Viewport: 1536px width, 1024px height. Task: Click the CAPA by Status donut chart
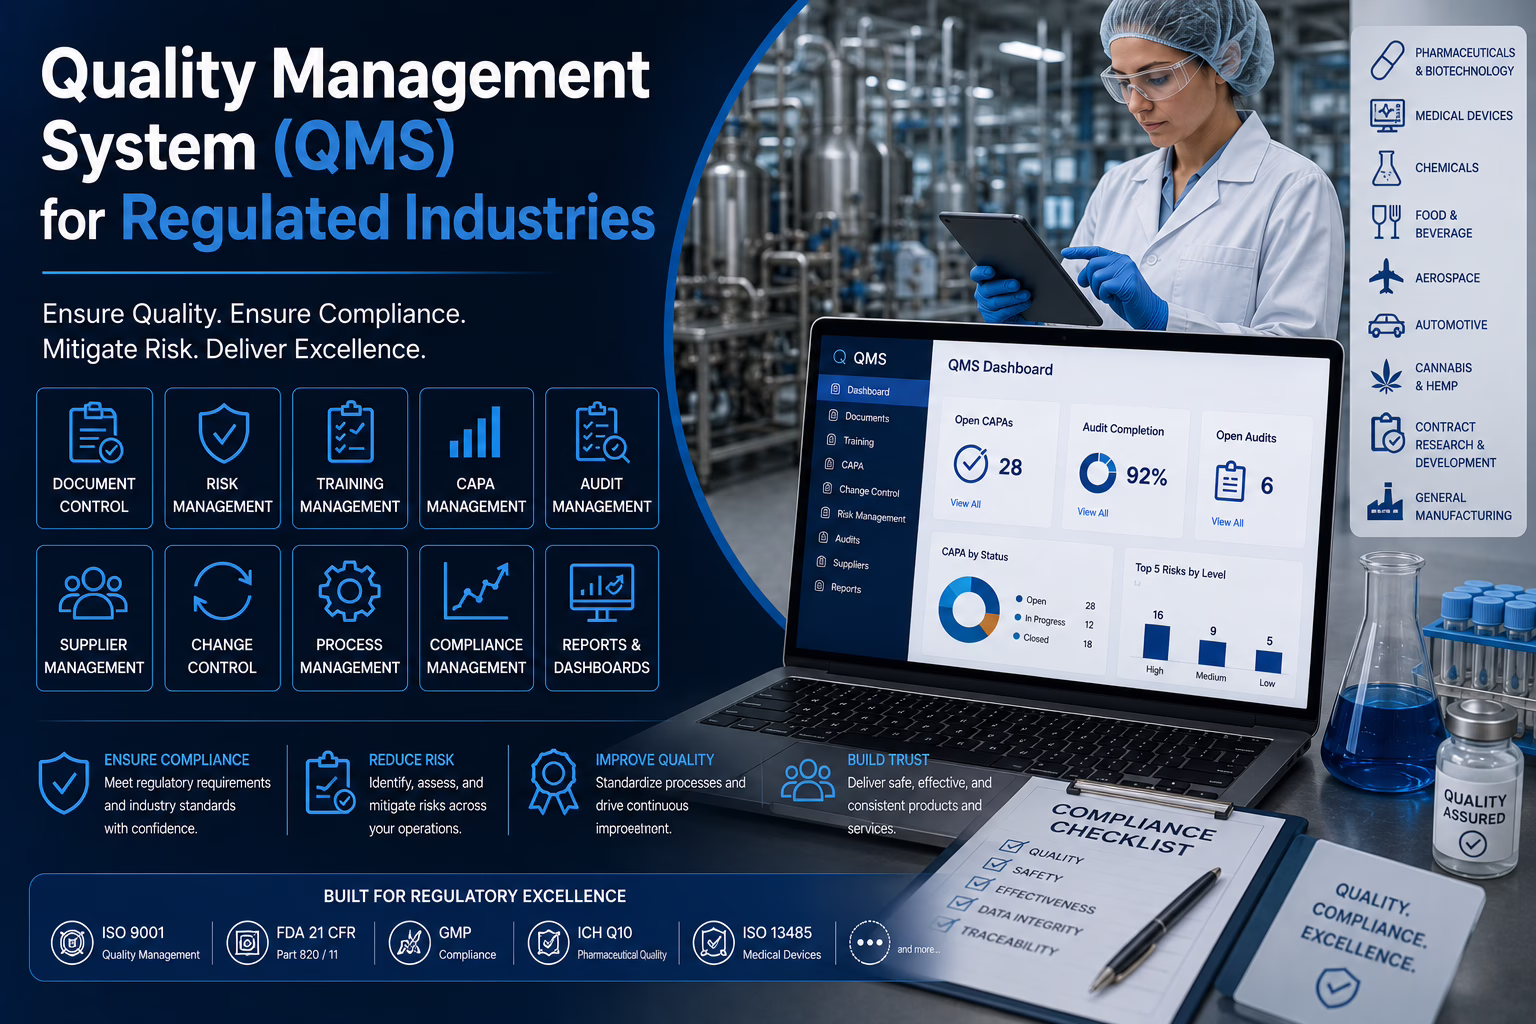(x=969, y=610)
